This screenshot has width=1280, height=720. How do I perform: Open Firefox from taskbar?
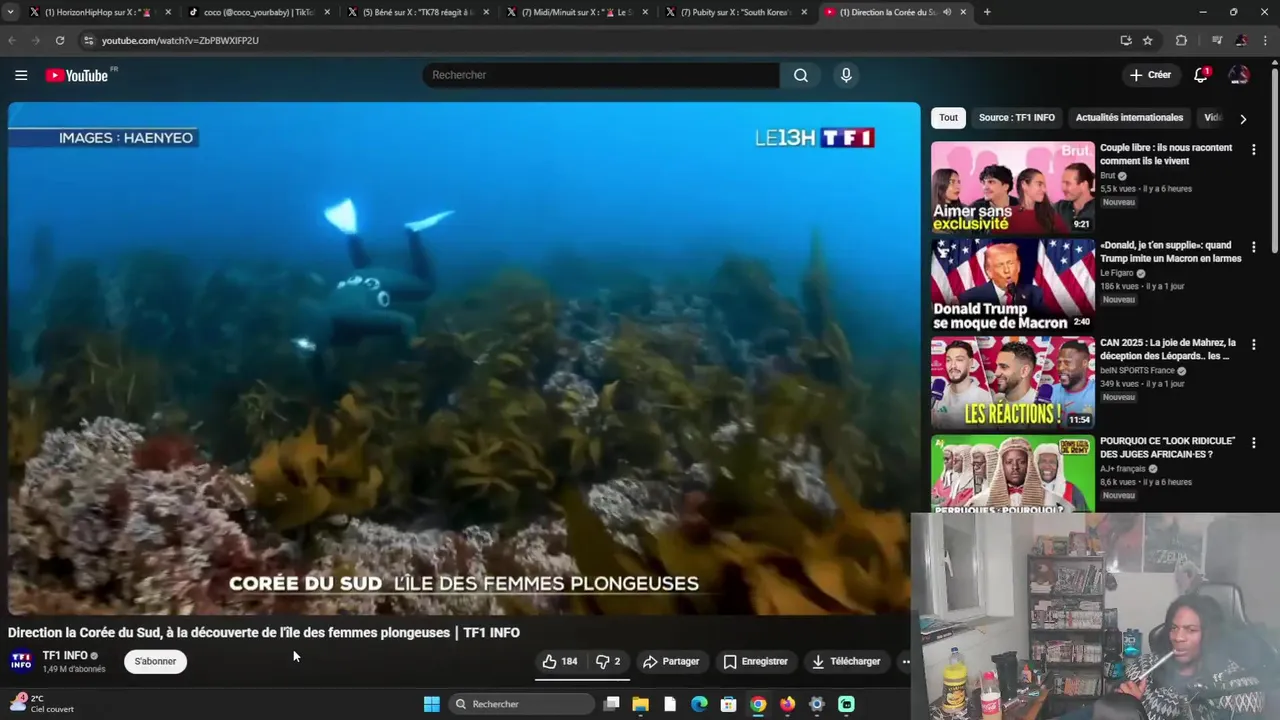[787, 704]
